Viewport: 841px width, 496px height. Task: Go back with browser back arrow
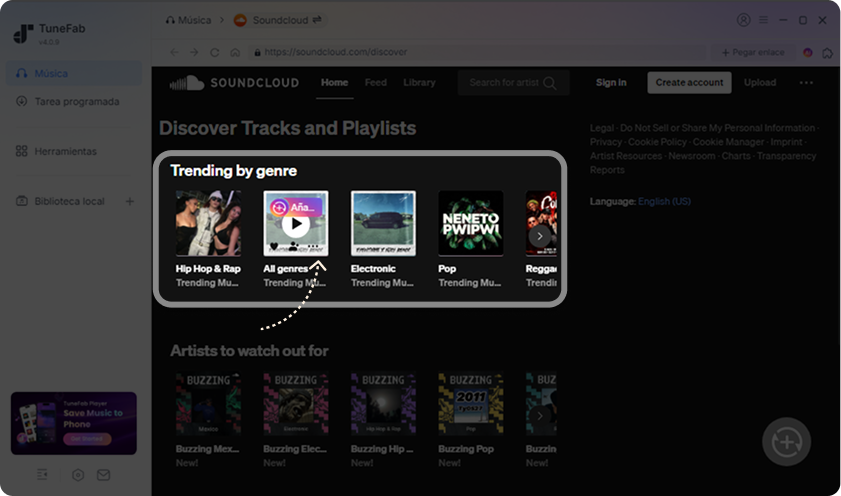coord(174,52)
